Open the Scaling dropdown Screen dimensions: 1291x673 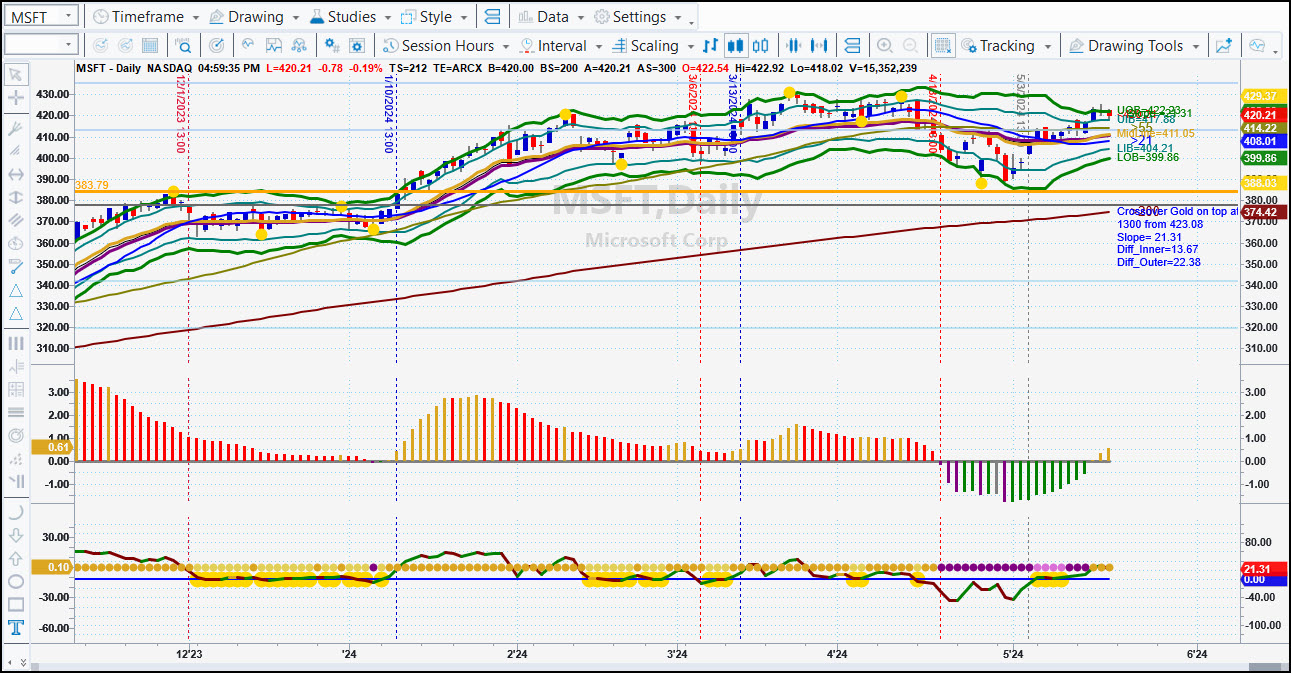coord(653,46)
